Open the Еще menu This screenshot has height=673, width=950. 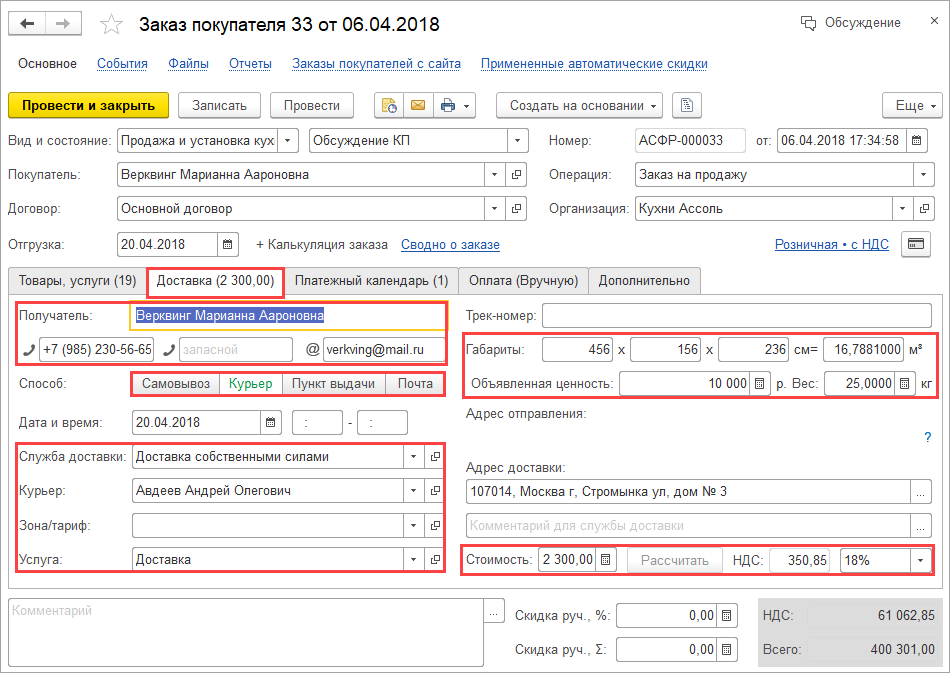pos(912,105)
